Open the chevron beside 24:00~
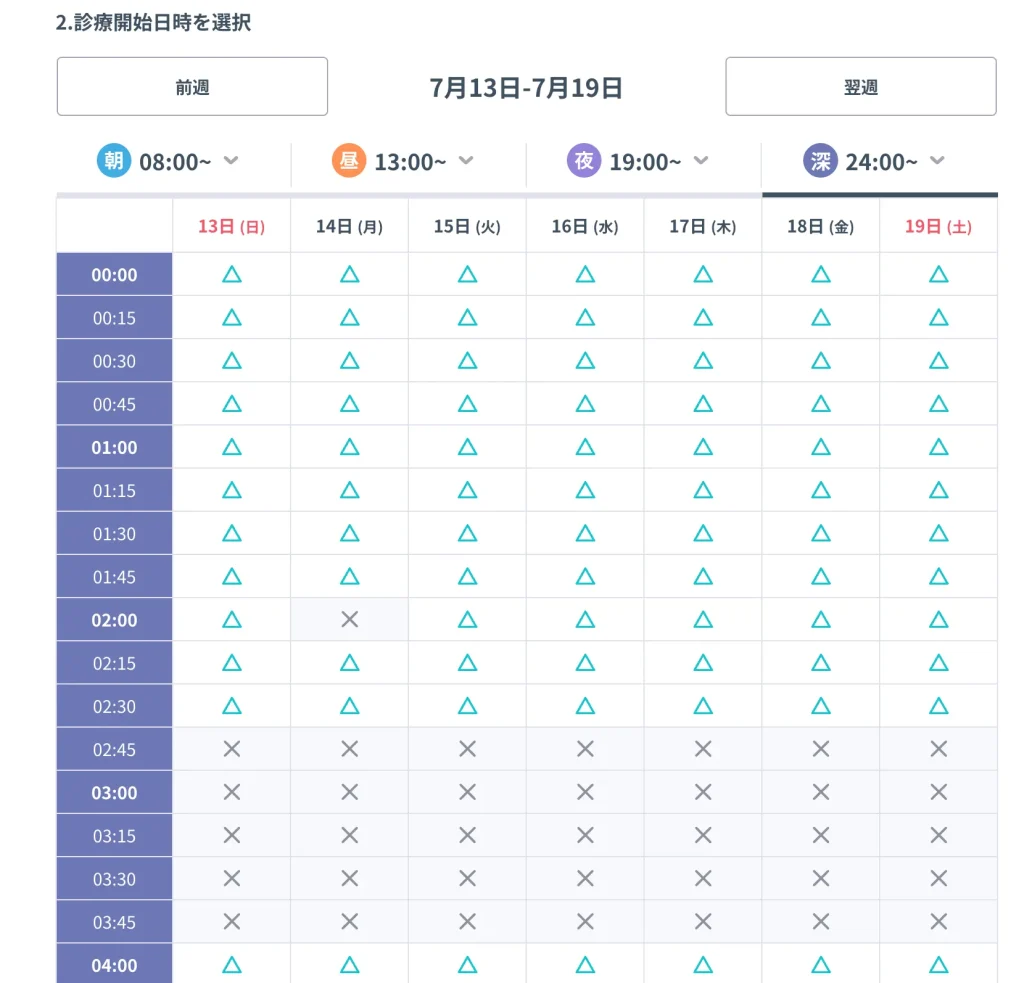1024x983 pixels. (x=937, y=160)
